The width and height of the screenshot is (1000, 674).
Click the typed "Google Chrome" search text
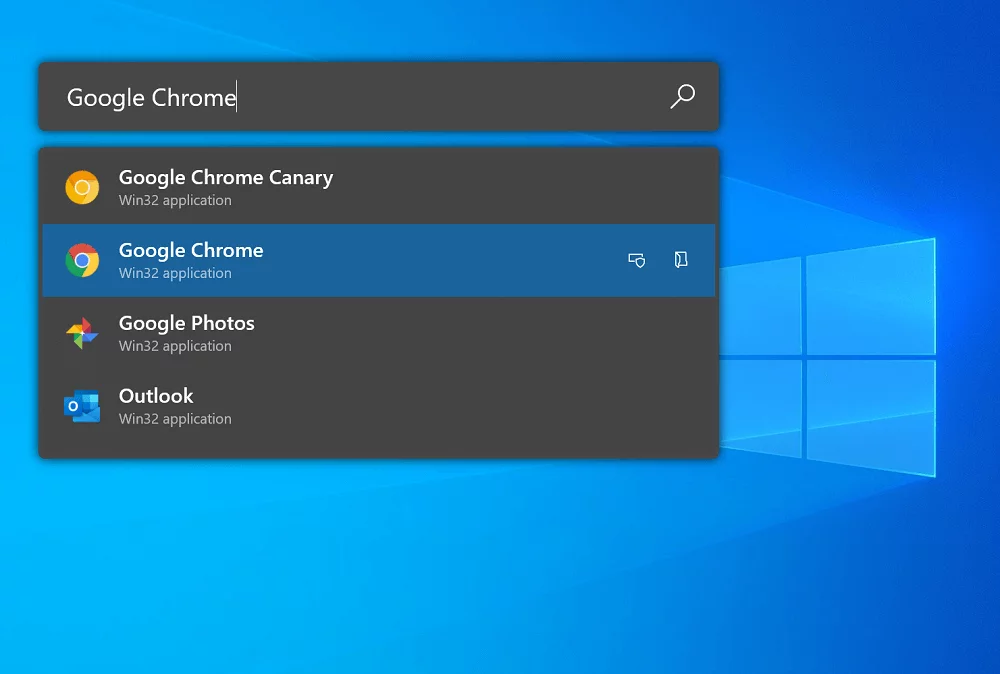click(x=151, y=98)
